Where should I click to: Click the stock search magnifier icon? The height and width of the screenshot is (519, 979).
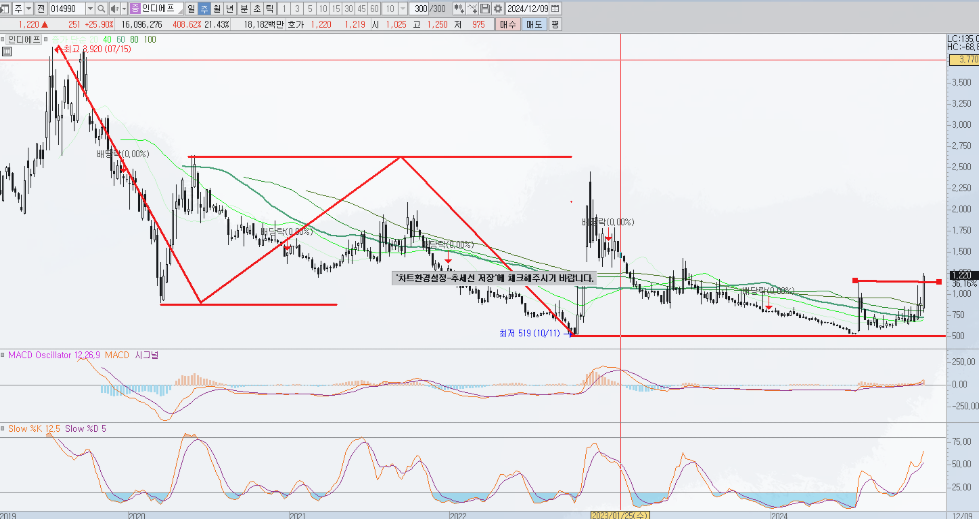(x=101, y=9)
